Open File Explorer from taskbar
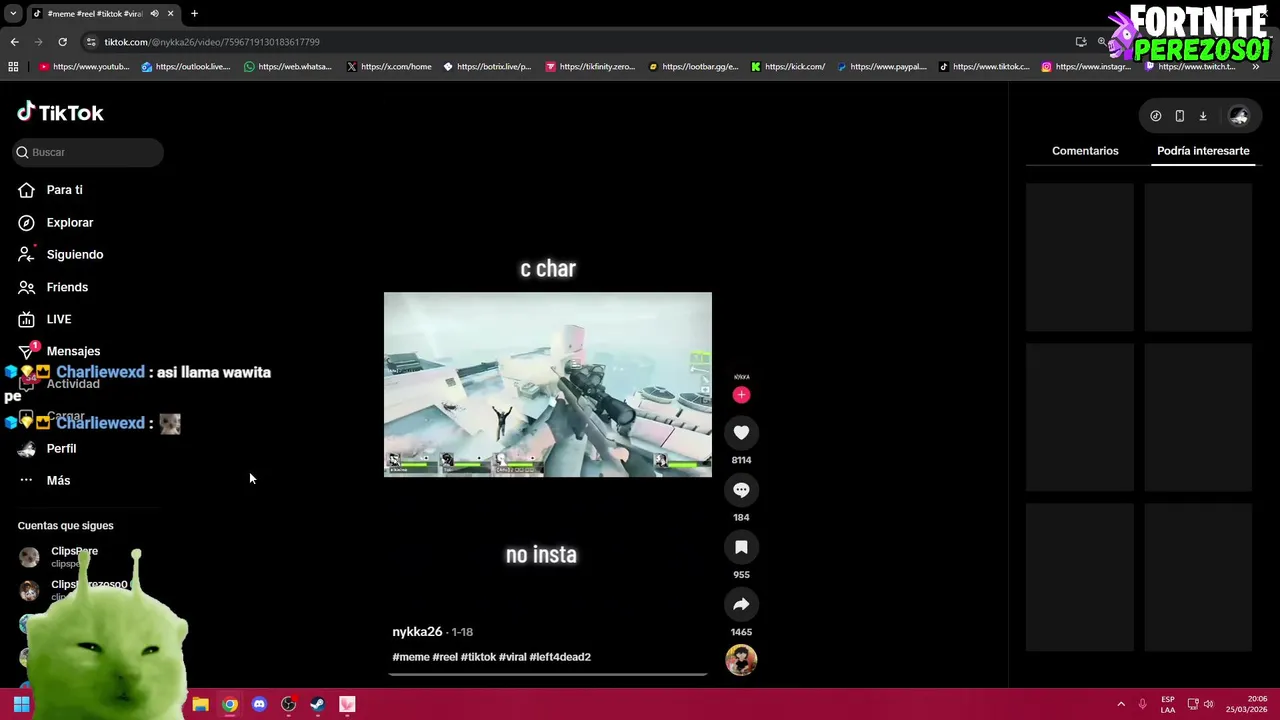This screenshot has width=1280, height=720. (200, 704)
